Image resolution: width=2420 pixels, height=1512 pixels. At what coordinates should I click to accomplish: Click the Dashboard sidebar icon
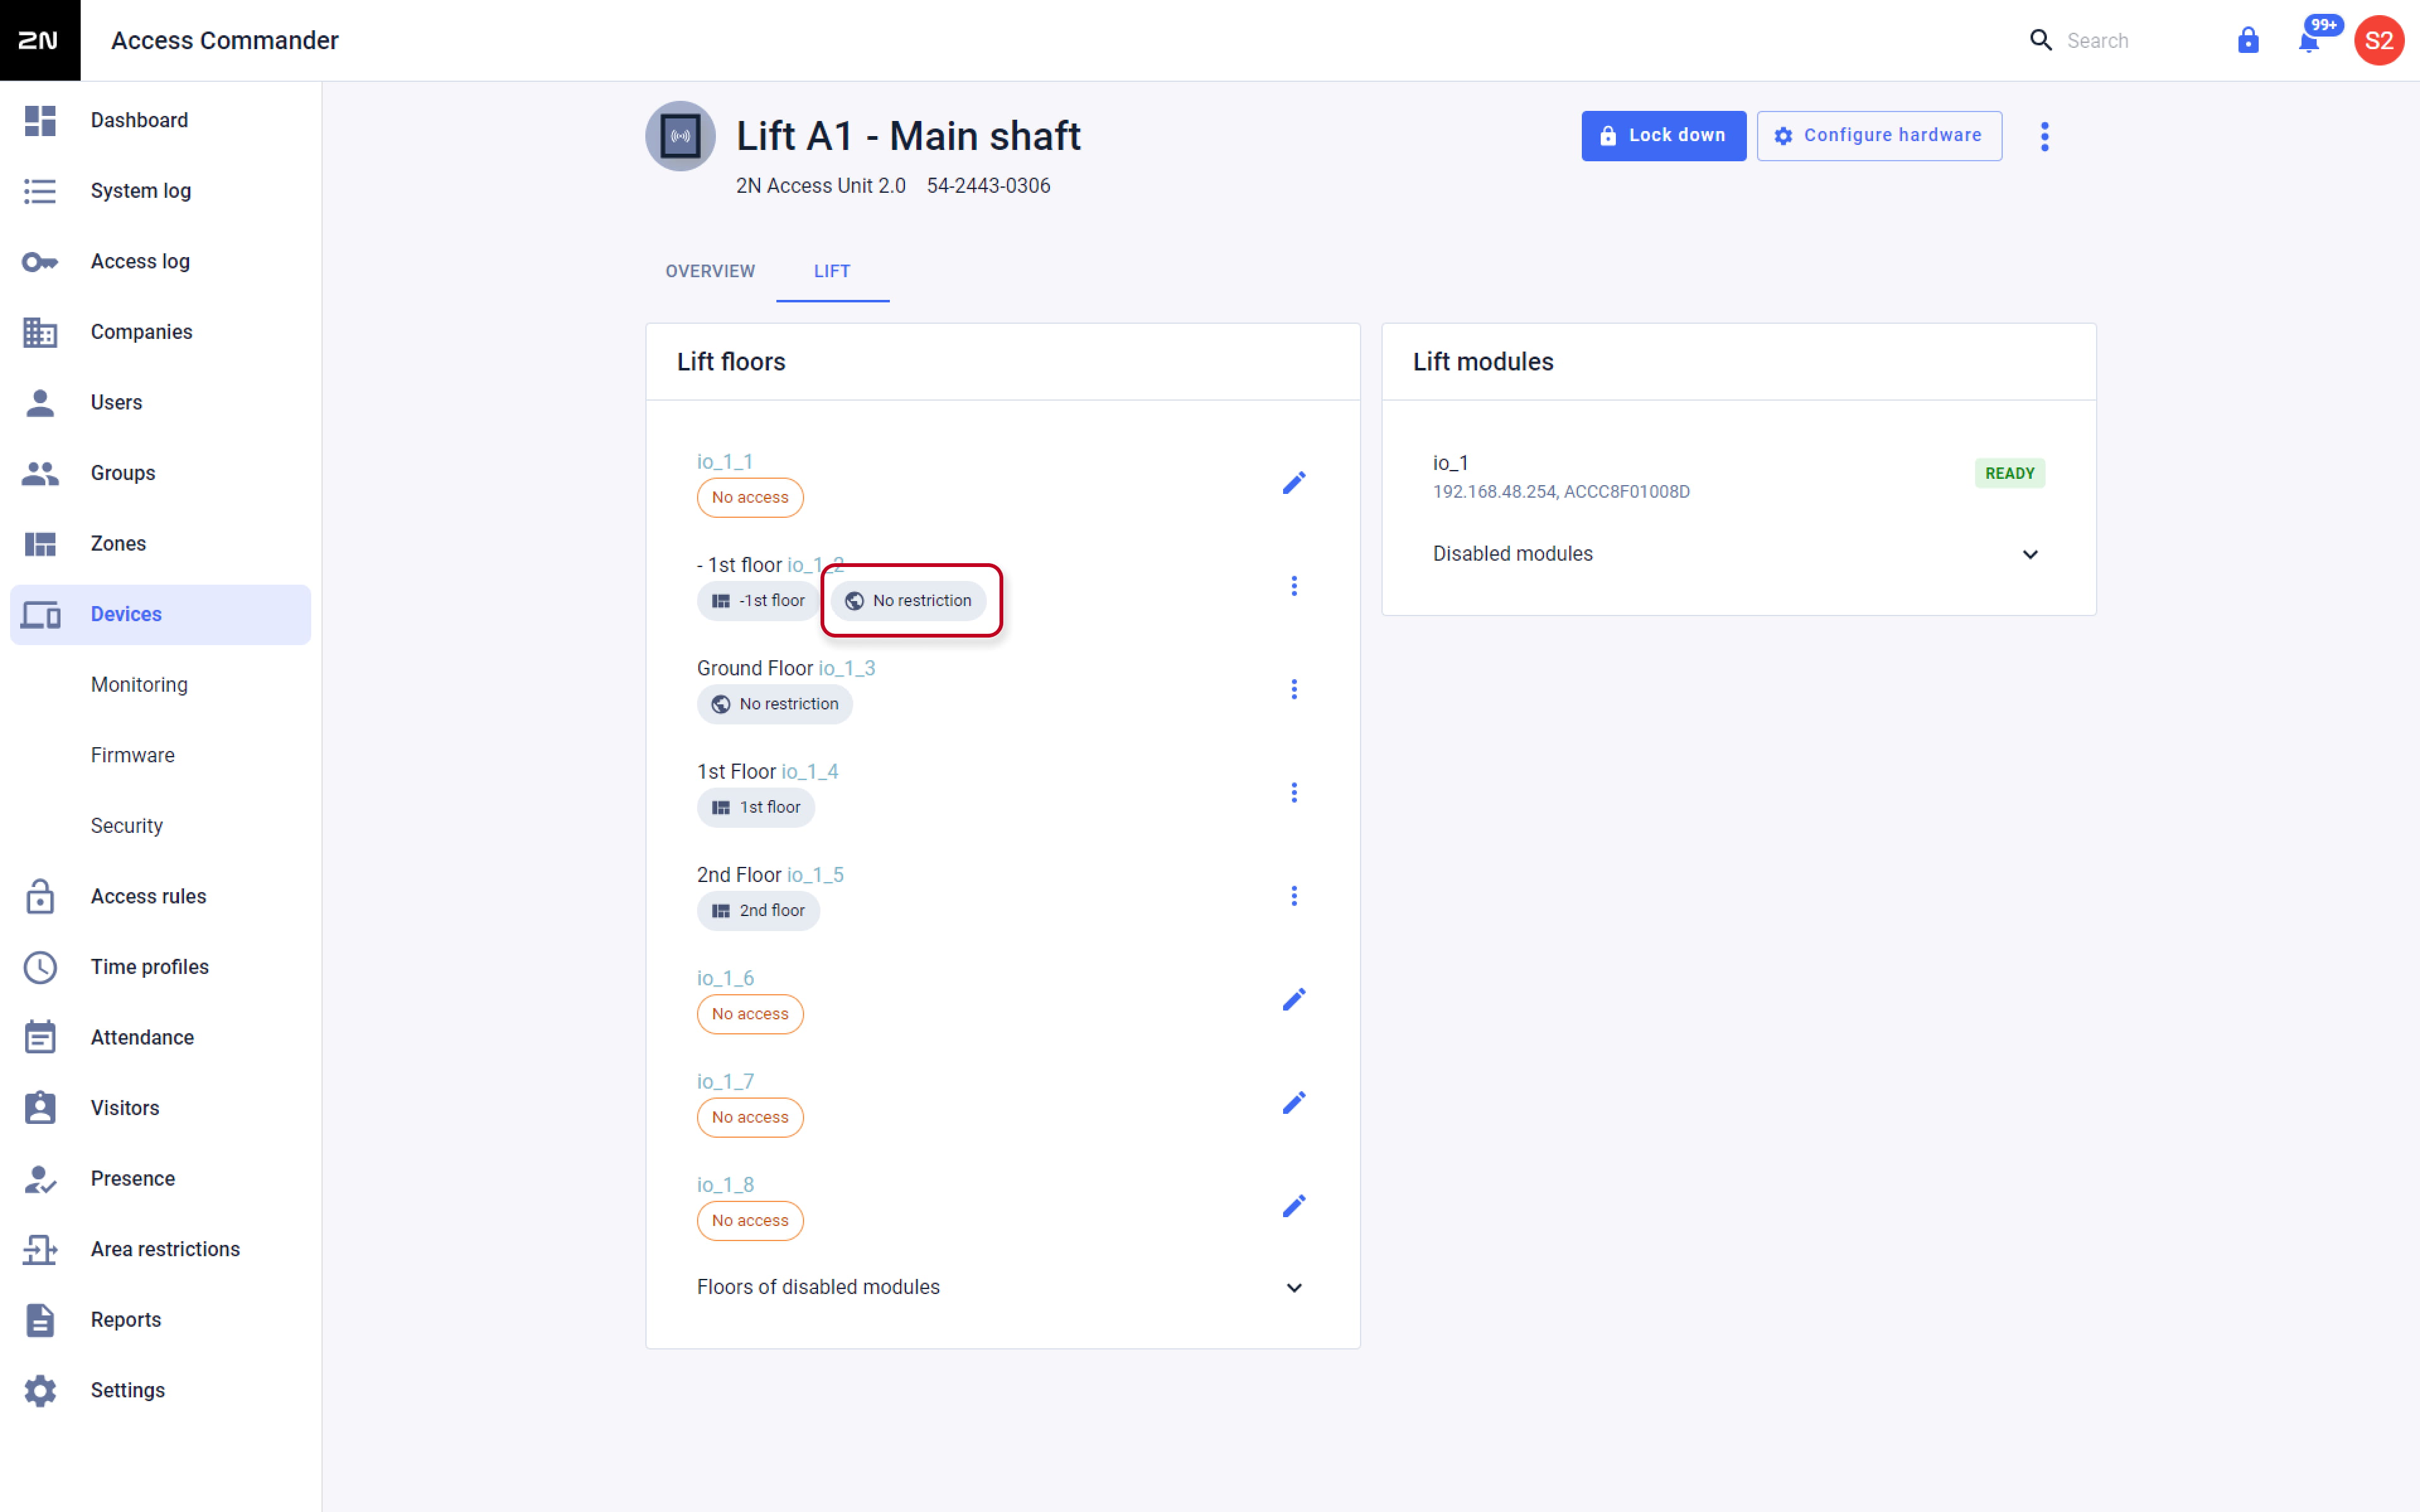(x=40, y=120)
